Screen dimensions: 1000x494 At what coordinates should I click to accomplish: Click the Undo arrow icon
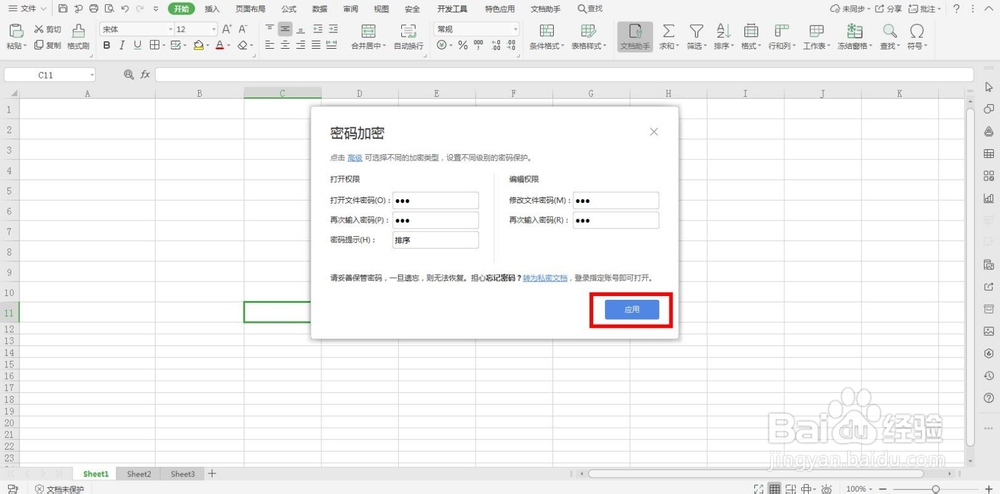coord(124,9)
